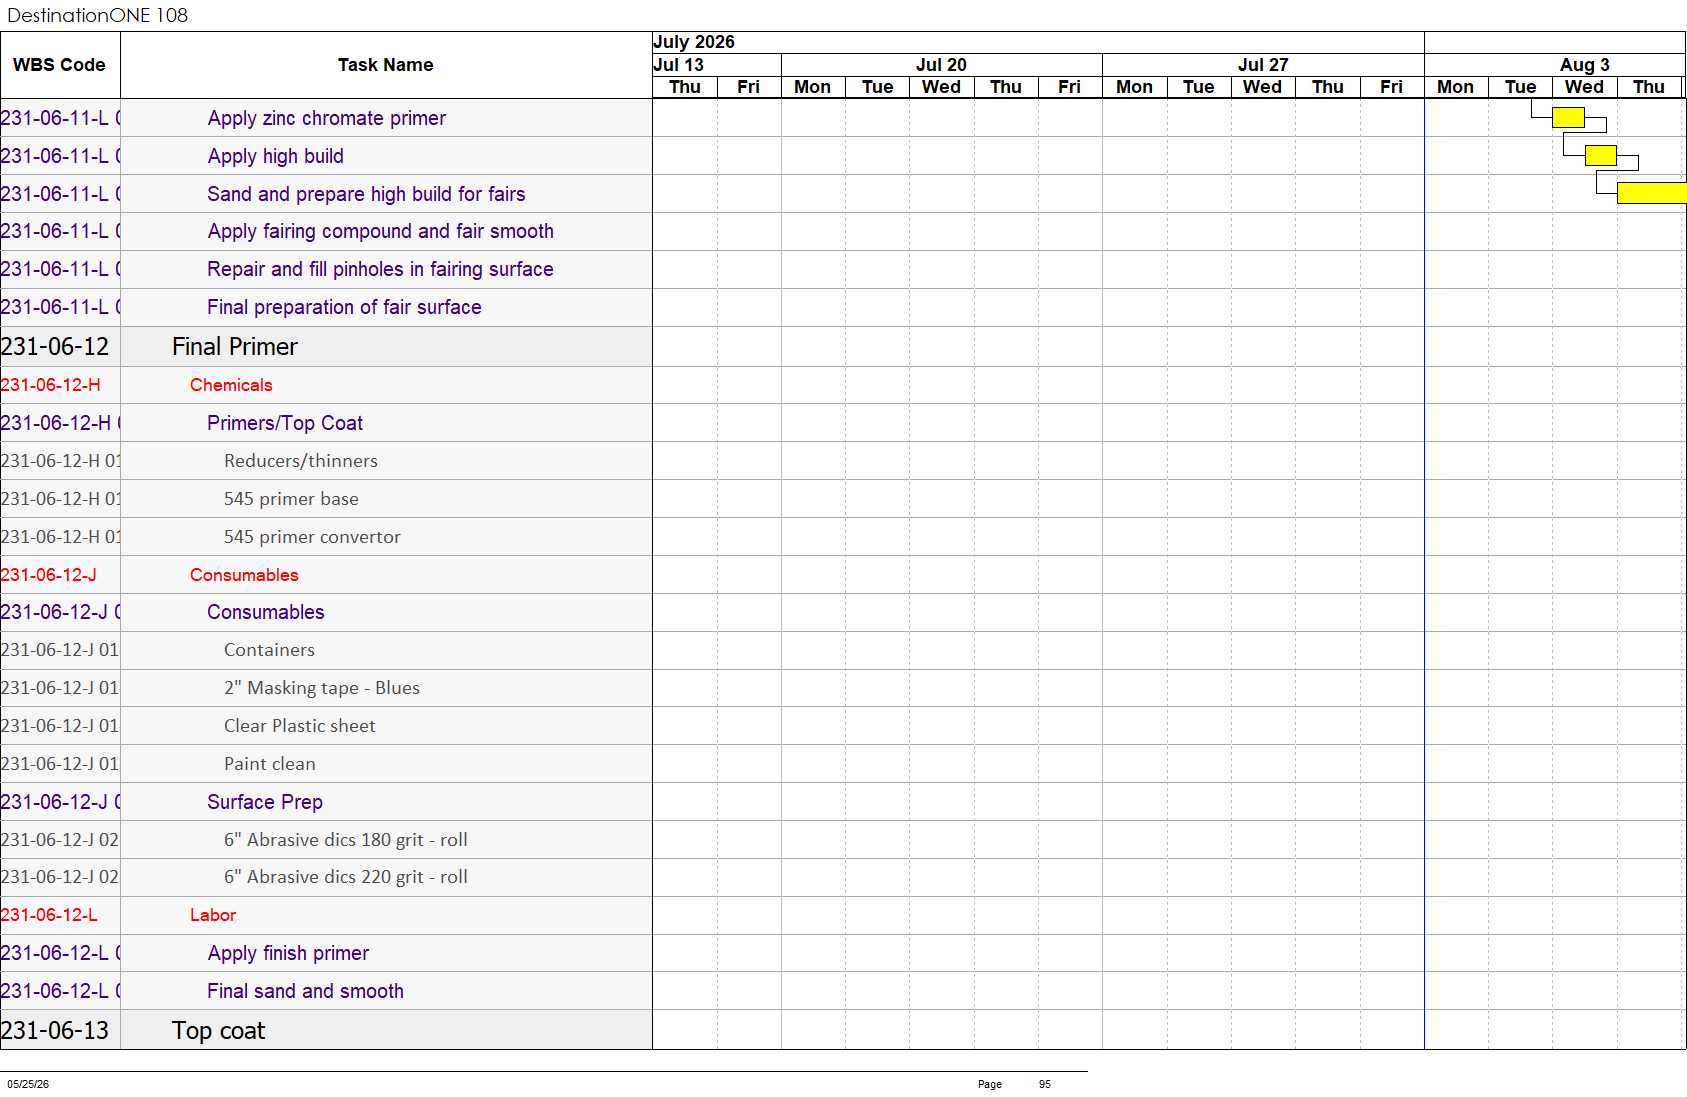Select 6" Abrasive dics 180 grit - roll

point(346,840)
